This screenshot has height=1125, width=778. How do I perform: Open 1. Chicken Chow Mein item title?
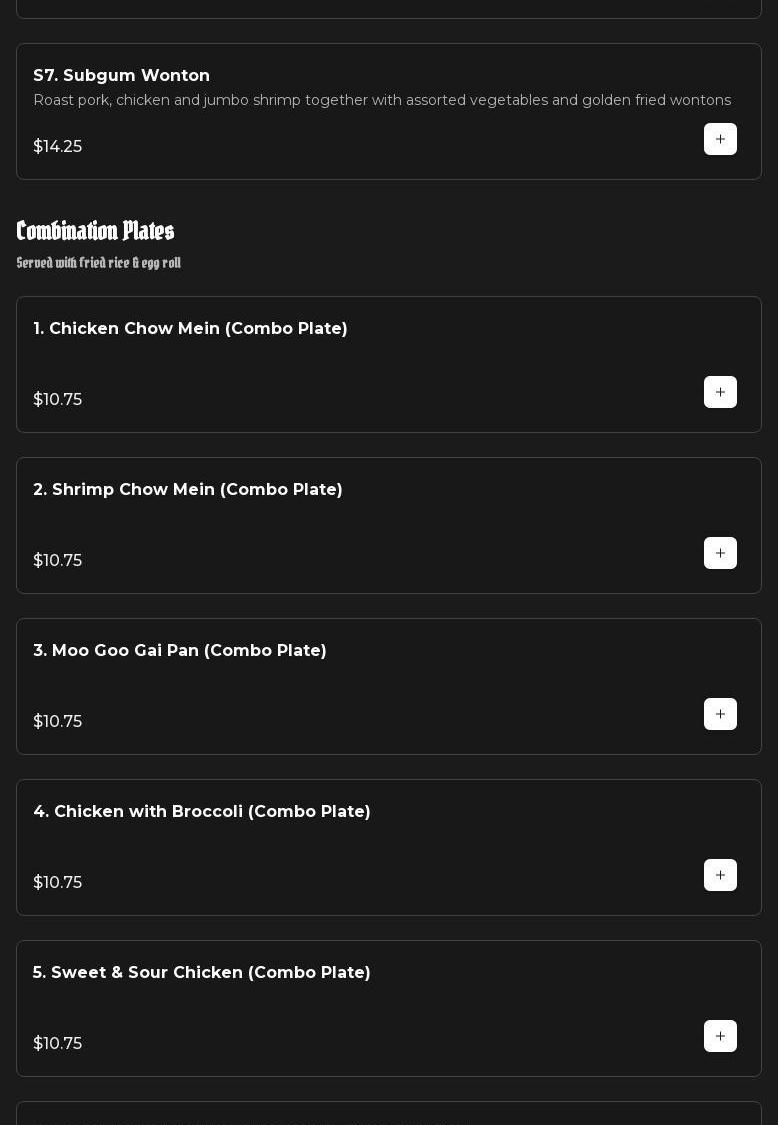click(190, 329)
